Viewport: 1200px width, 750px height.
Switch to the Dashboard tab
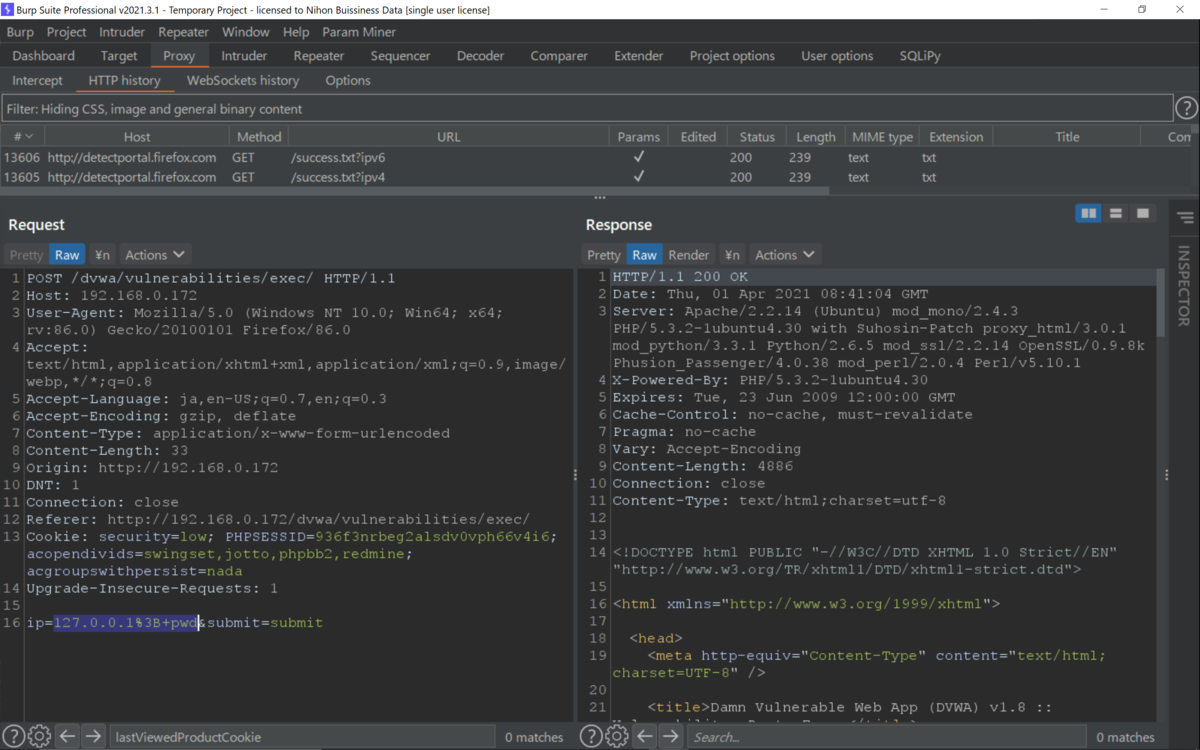[x=44, y=56]
